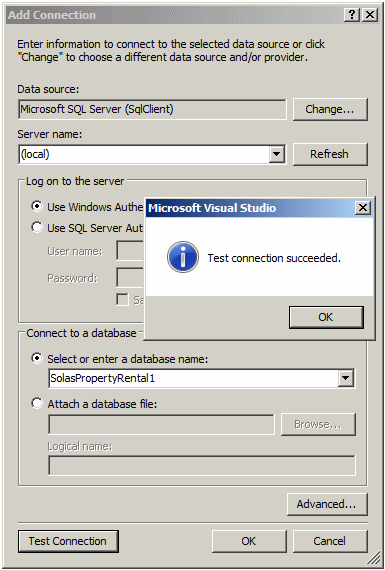Viewport: 385px width, 570px height.
Task: Click OK at the bottom of Add Connection dialog
Action: click(249, 541)
